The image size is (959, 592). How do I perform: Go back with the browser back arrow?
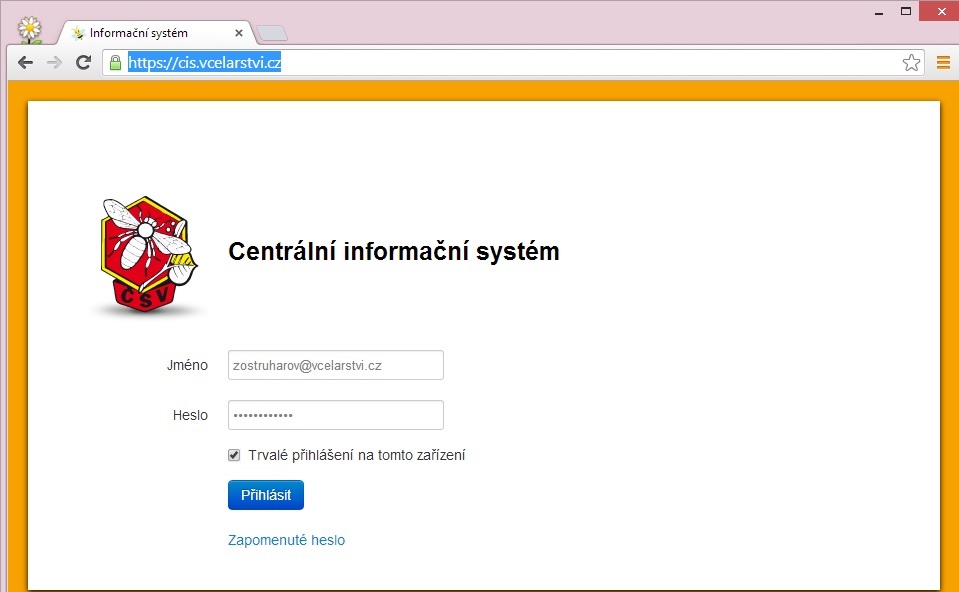click(25, 62)
